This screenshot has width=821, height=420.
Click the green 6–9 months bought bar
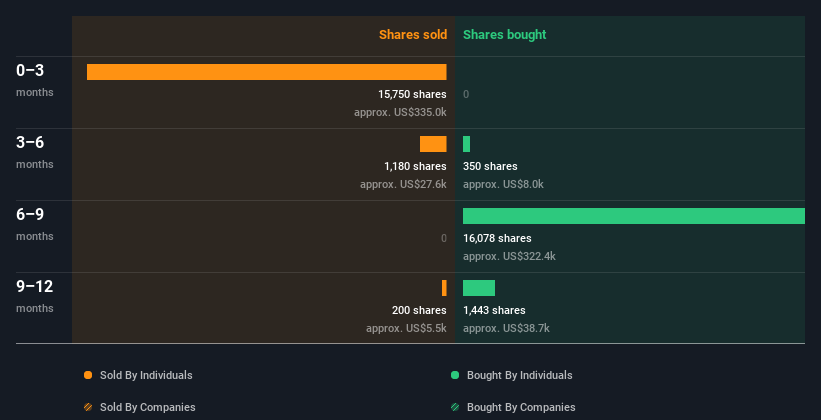[634, 216]
